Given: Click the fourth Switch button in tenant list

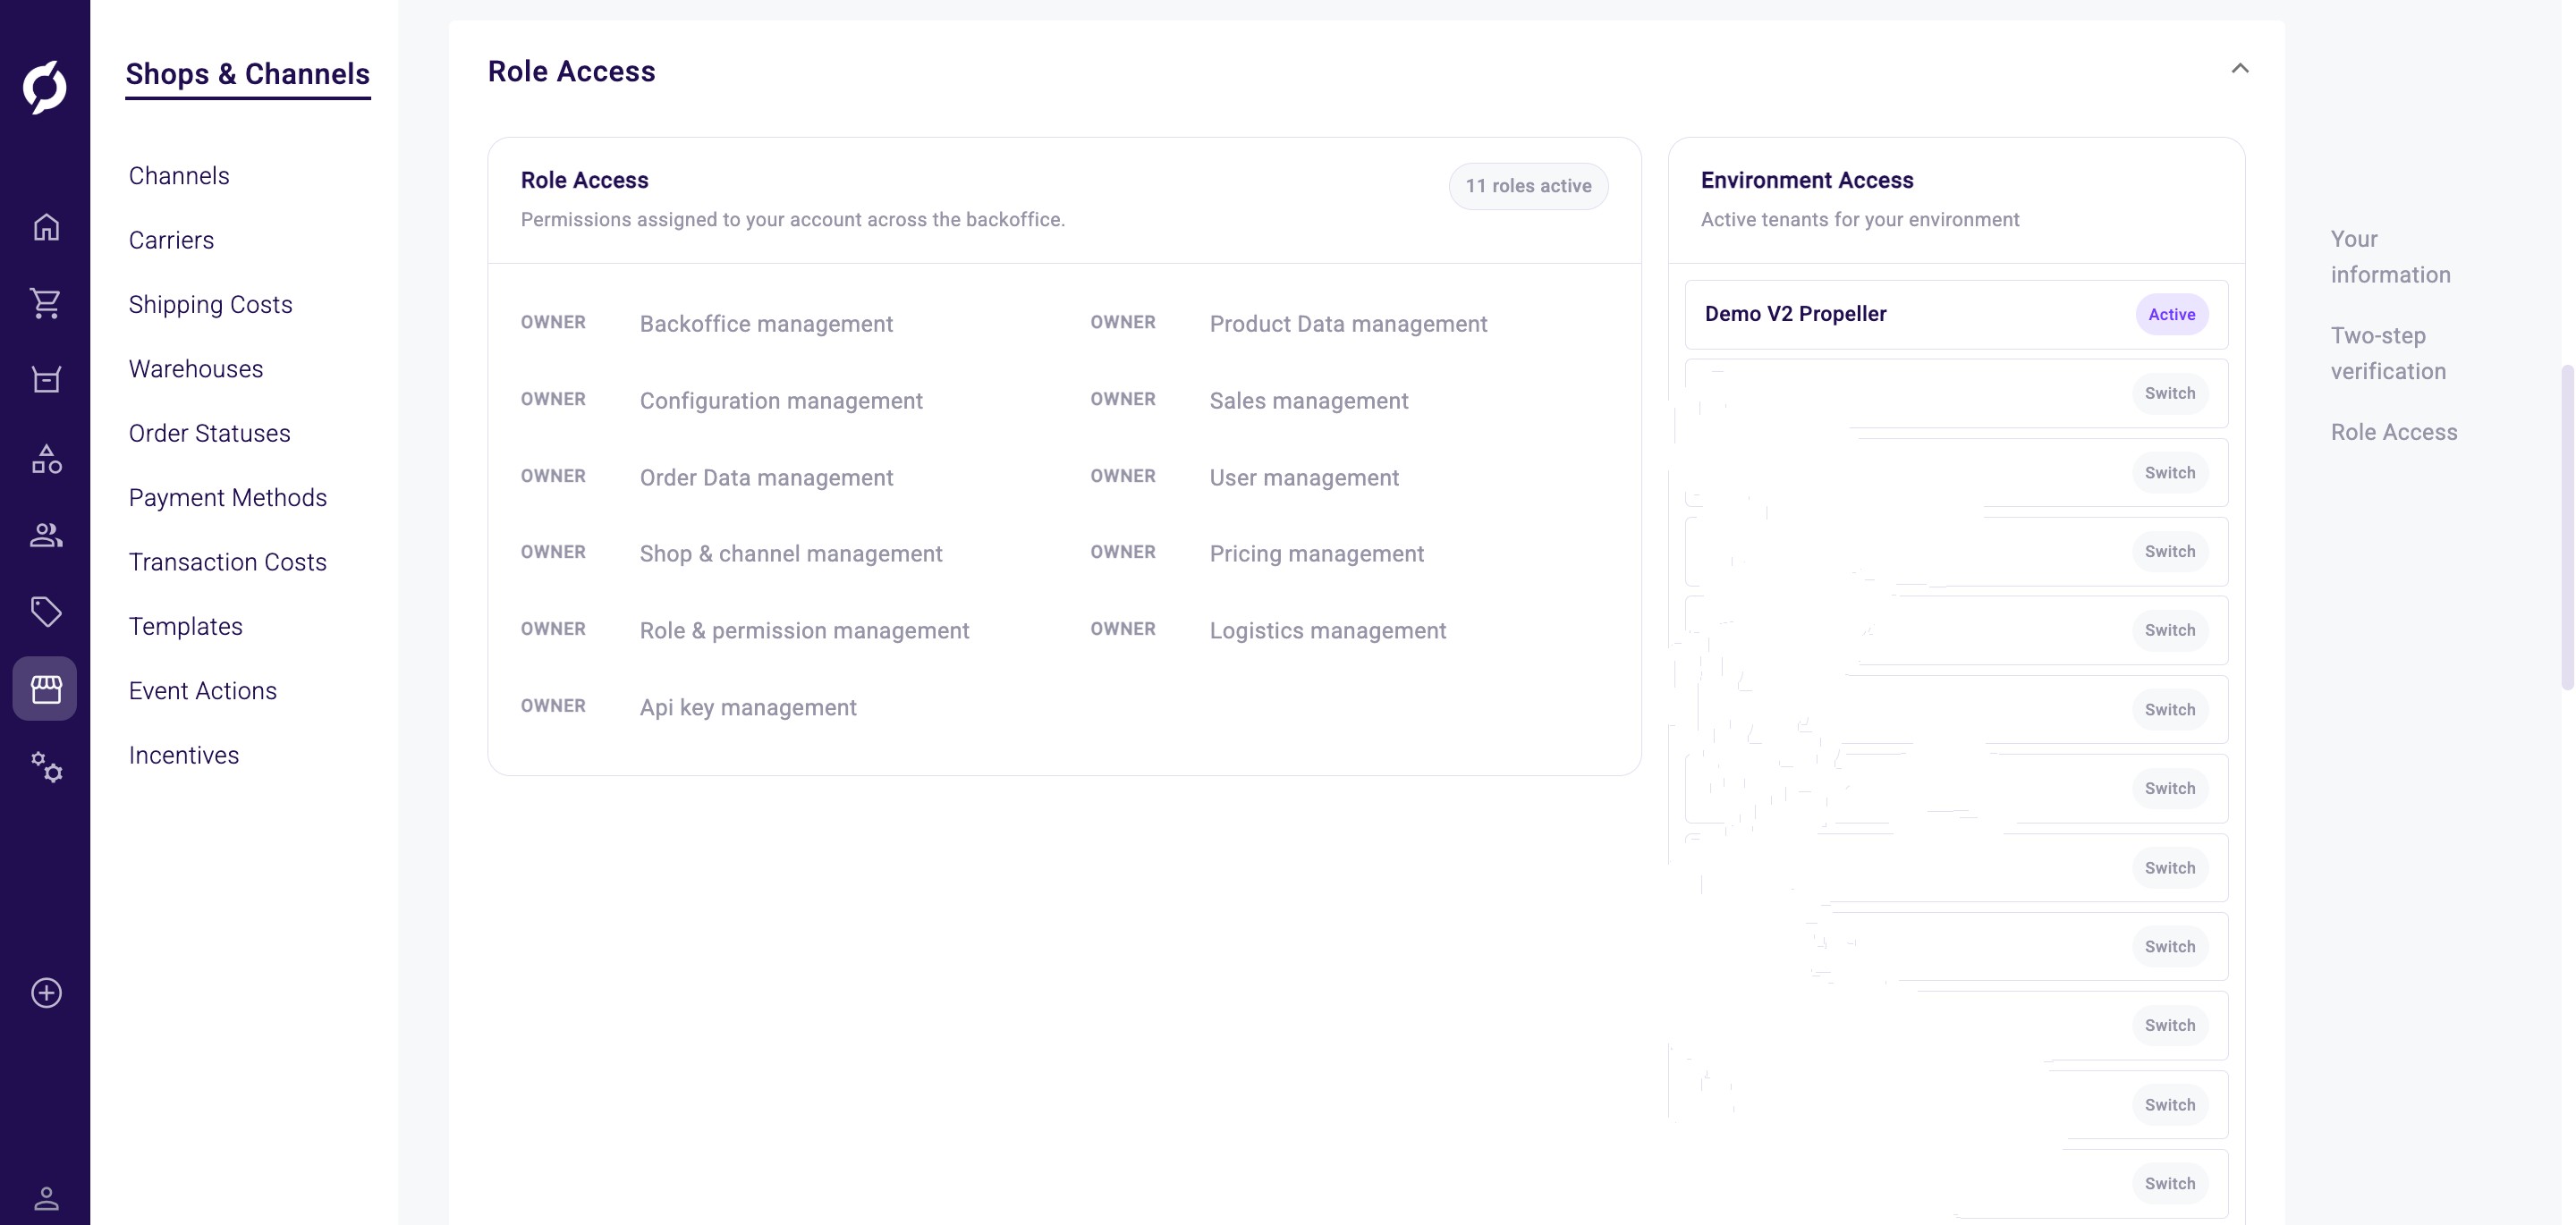Looking at the screenshot, I should point(2170,630).
